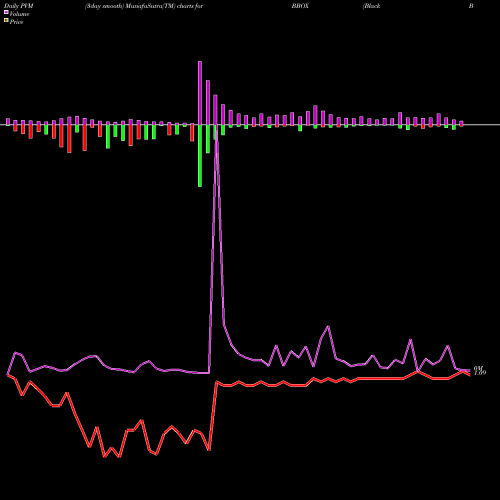Click the Volume legend label
500x500 pixels.
[x=19, y=14]
